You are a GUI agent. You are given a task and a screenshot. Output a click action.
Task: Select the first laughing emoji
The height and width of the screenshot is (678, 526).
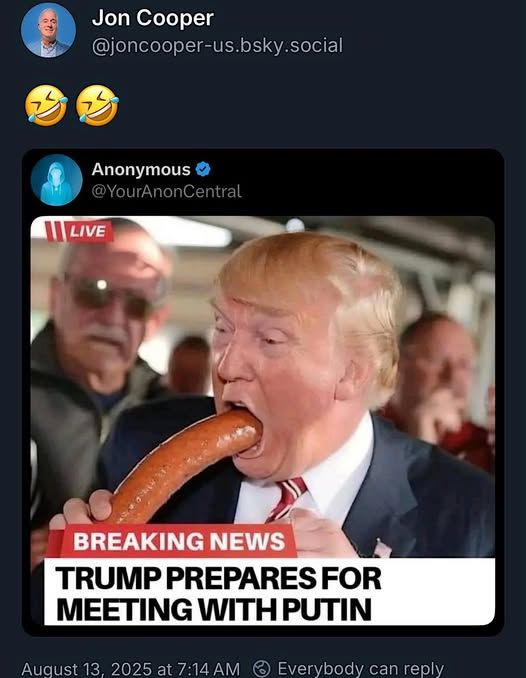tap(46, 106)
